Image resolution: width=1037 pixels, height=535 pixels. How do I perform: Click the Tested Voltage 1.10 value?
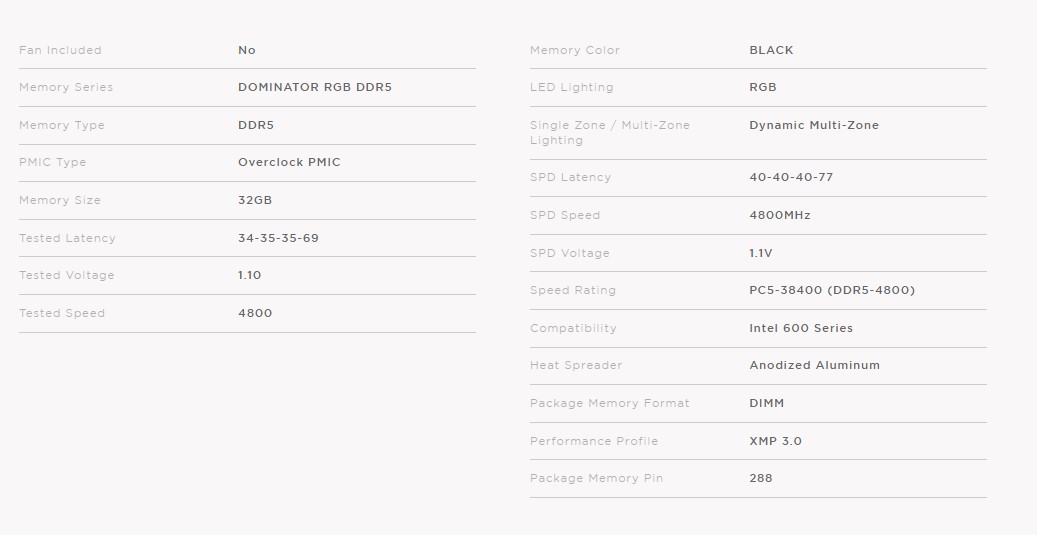[x=249, y=275]
